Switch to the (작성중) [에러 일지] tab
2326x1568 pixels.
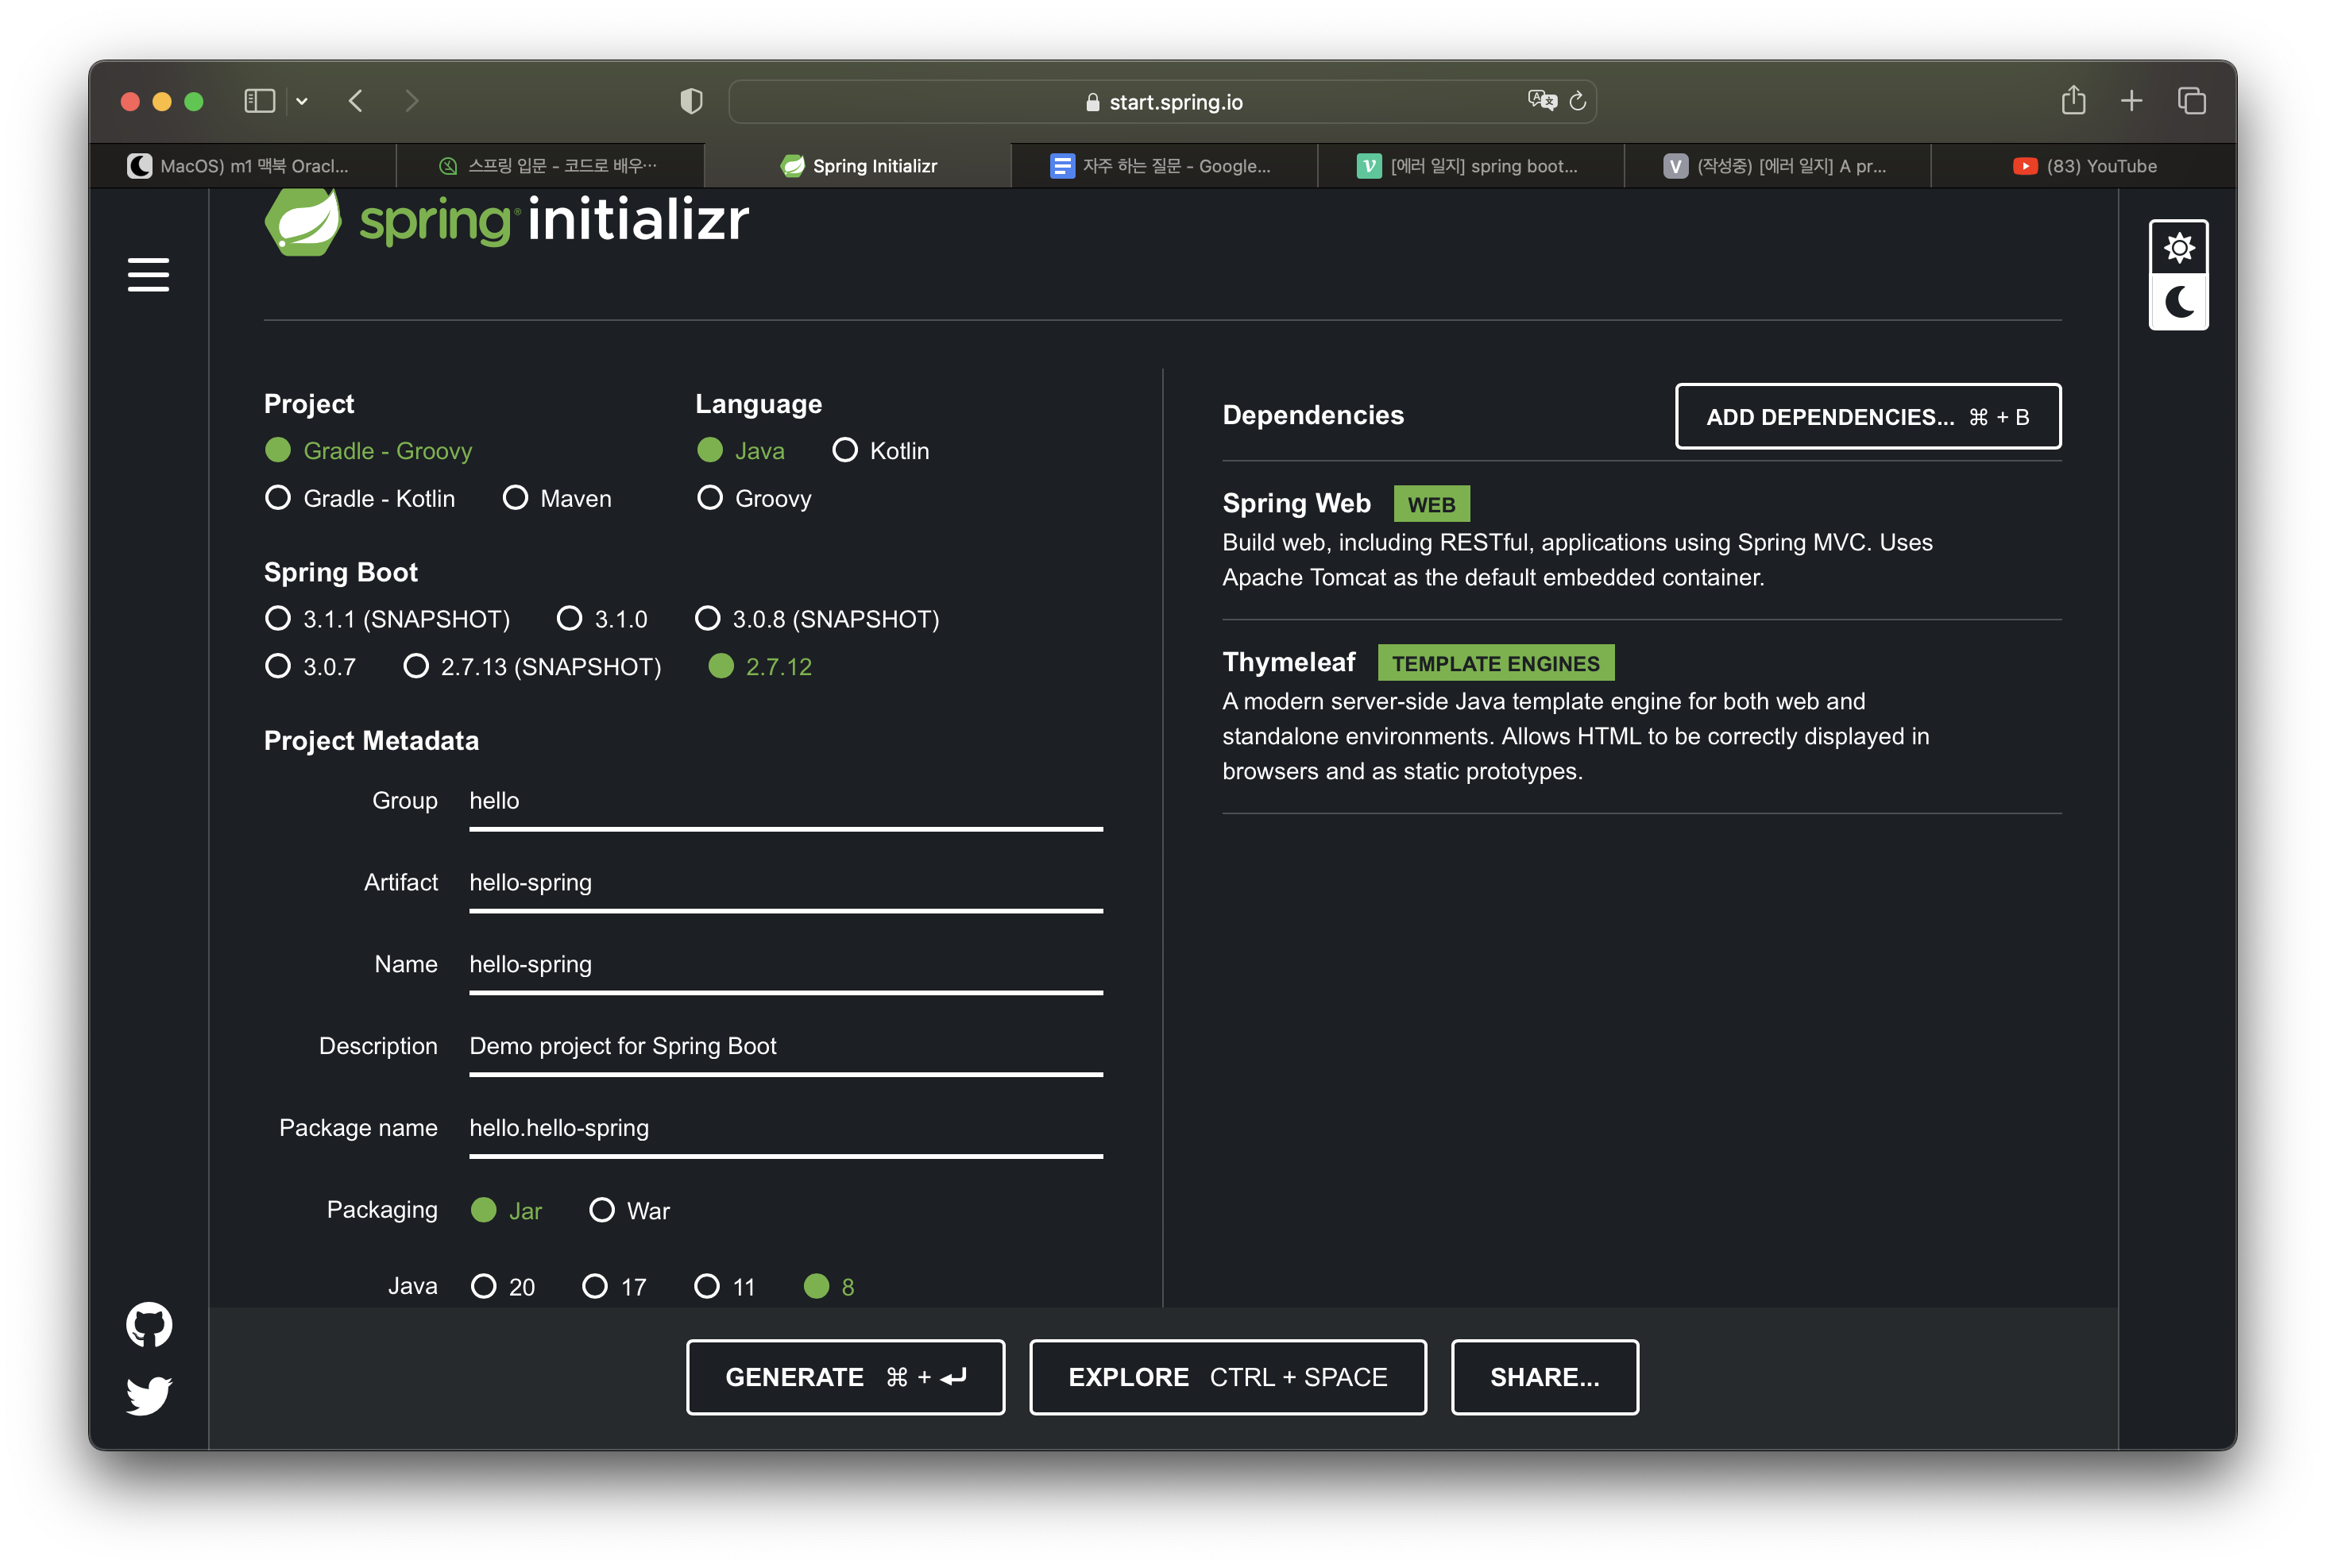[1778, 166]
